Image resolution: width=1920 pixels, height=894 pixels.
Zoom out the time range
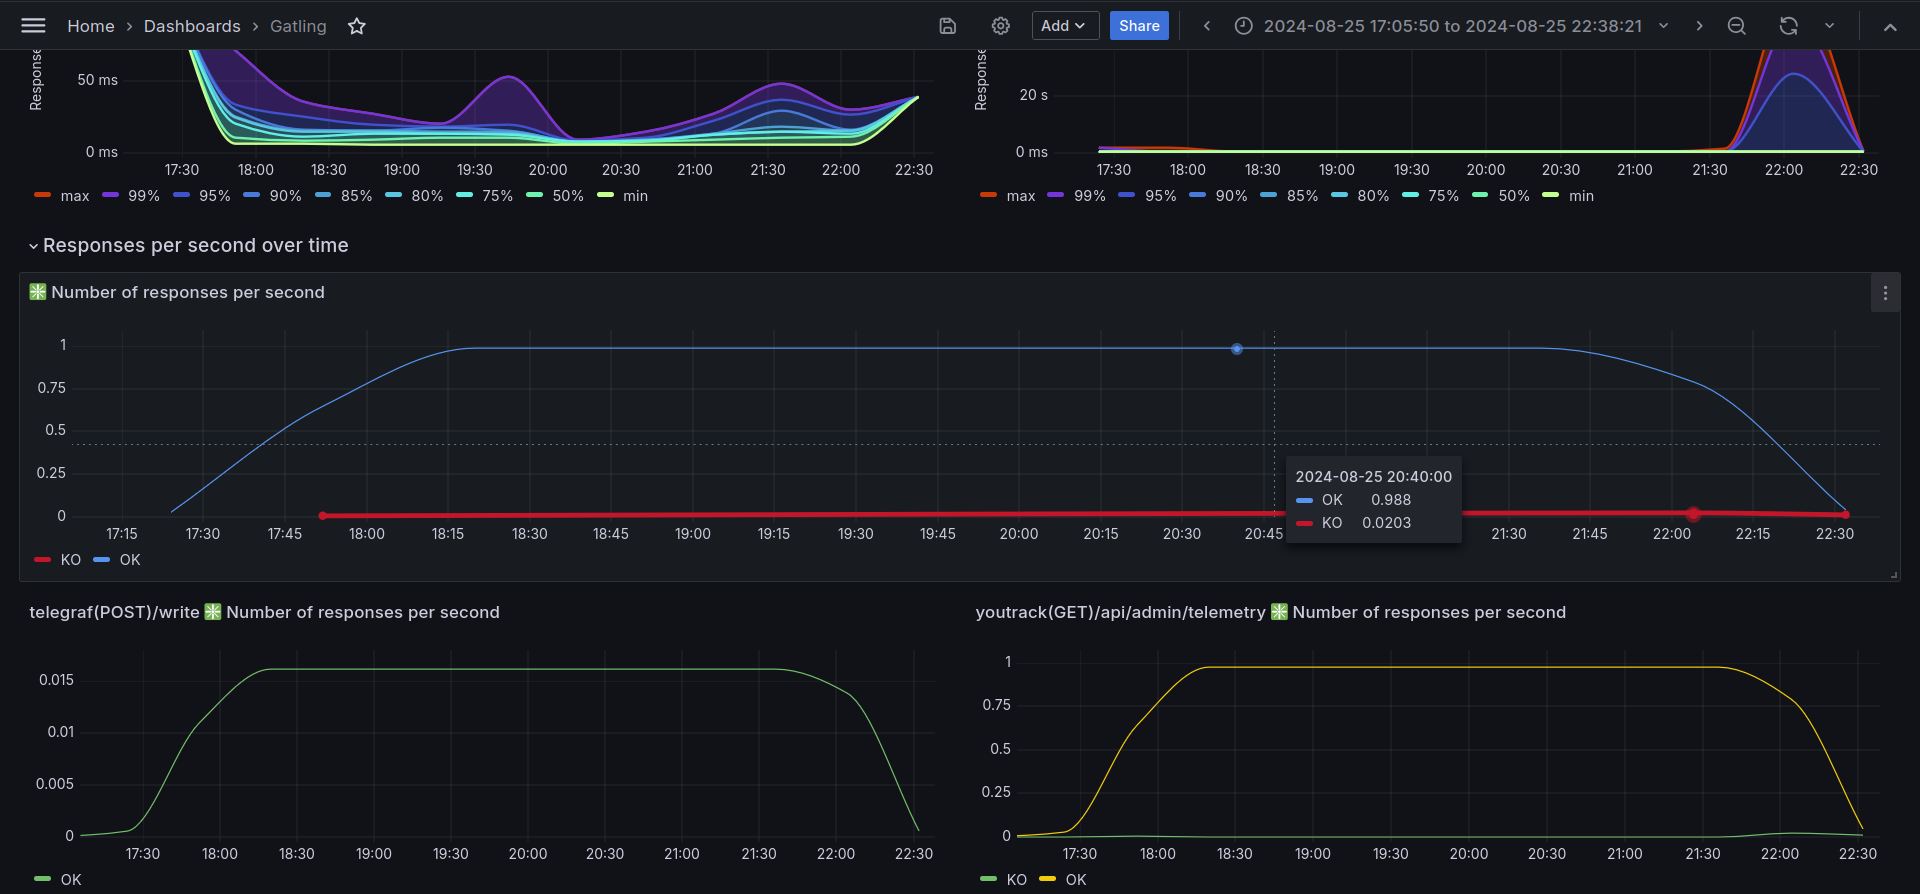(1737, 26)
